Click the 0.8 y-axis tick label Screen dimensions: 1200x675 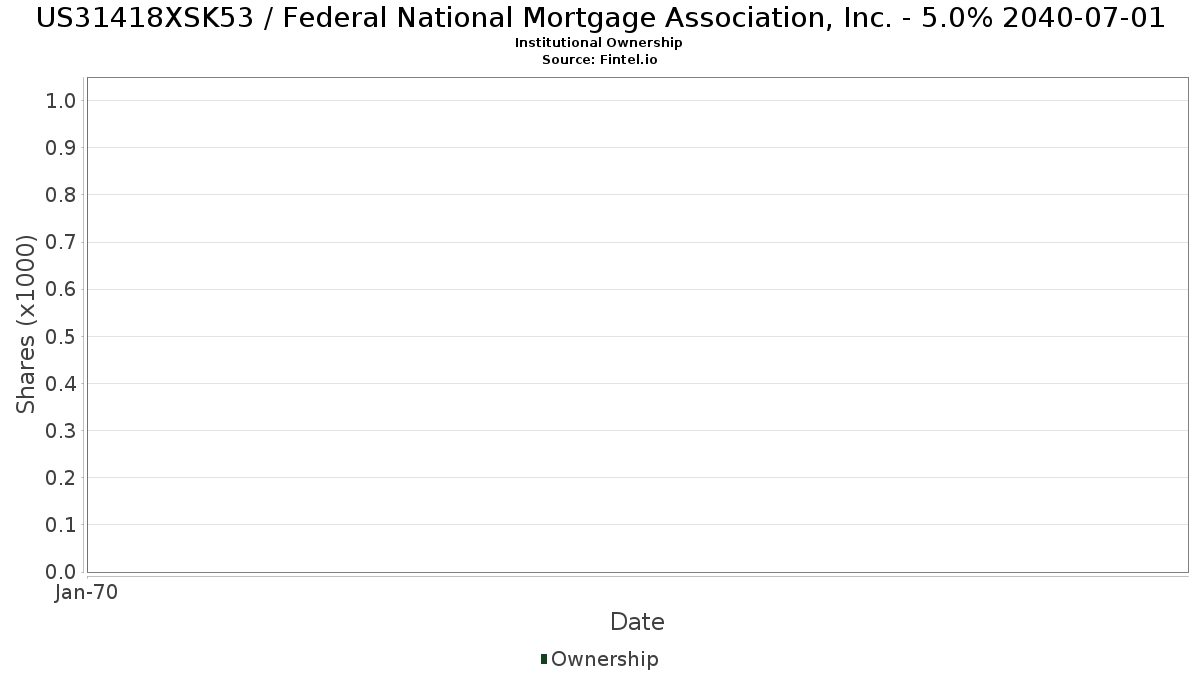pyautogui.click(x=61, y=195)
